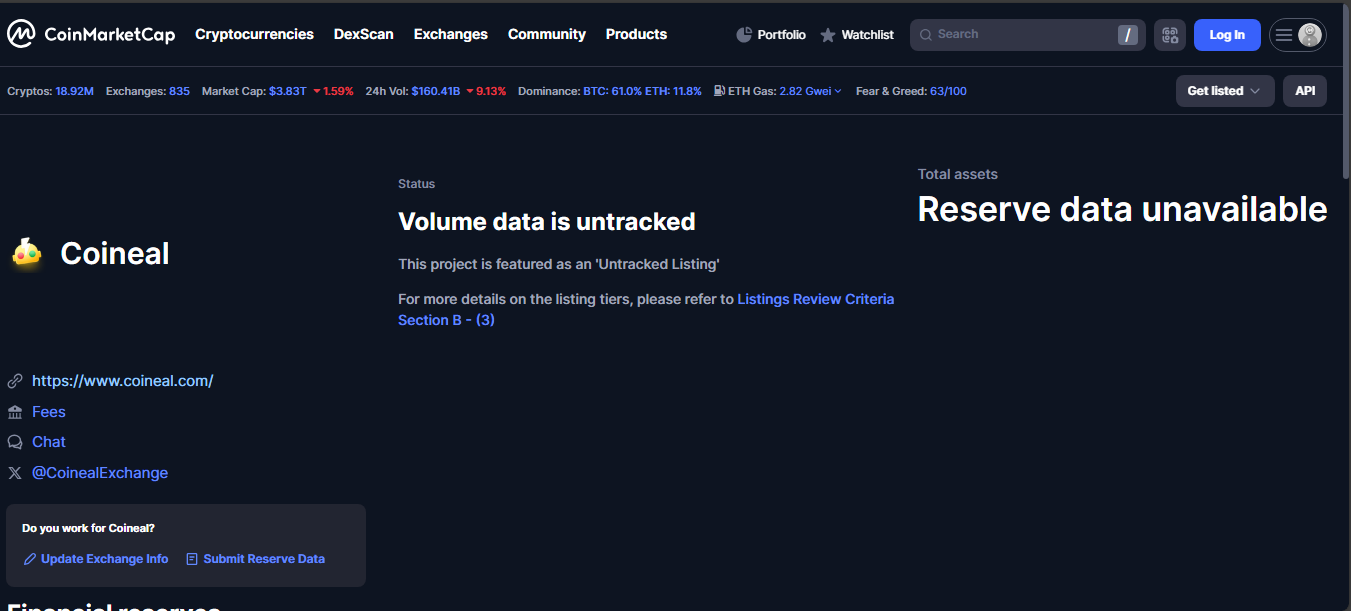Click the market cap change 1.59%

click(x=333, y=91)
